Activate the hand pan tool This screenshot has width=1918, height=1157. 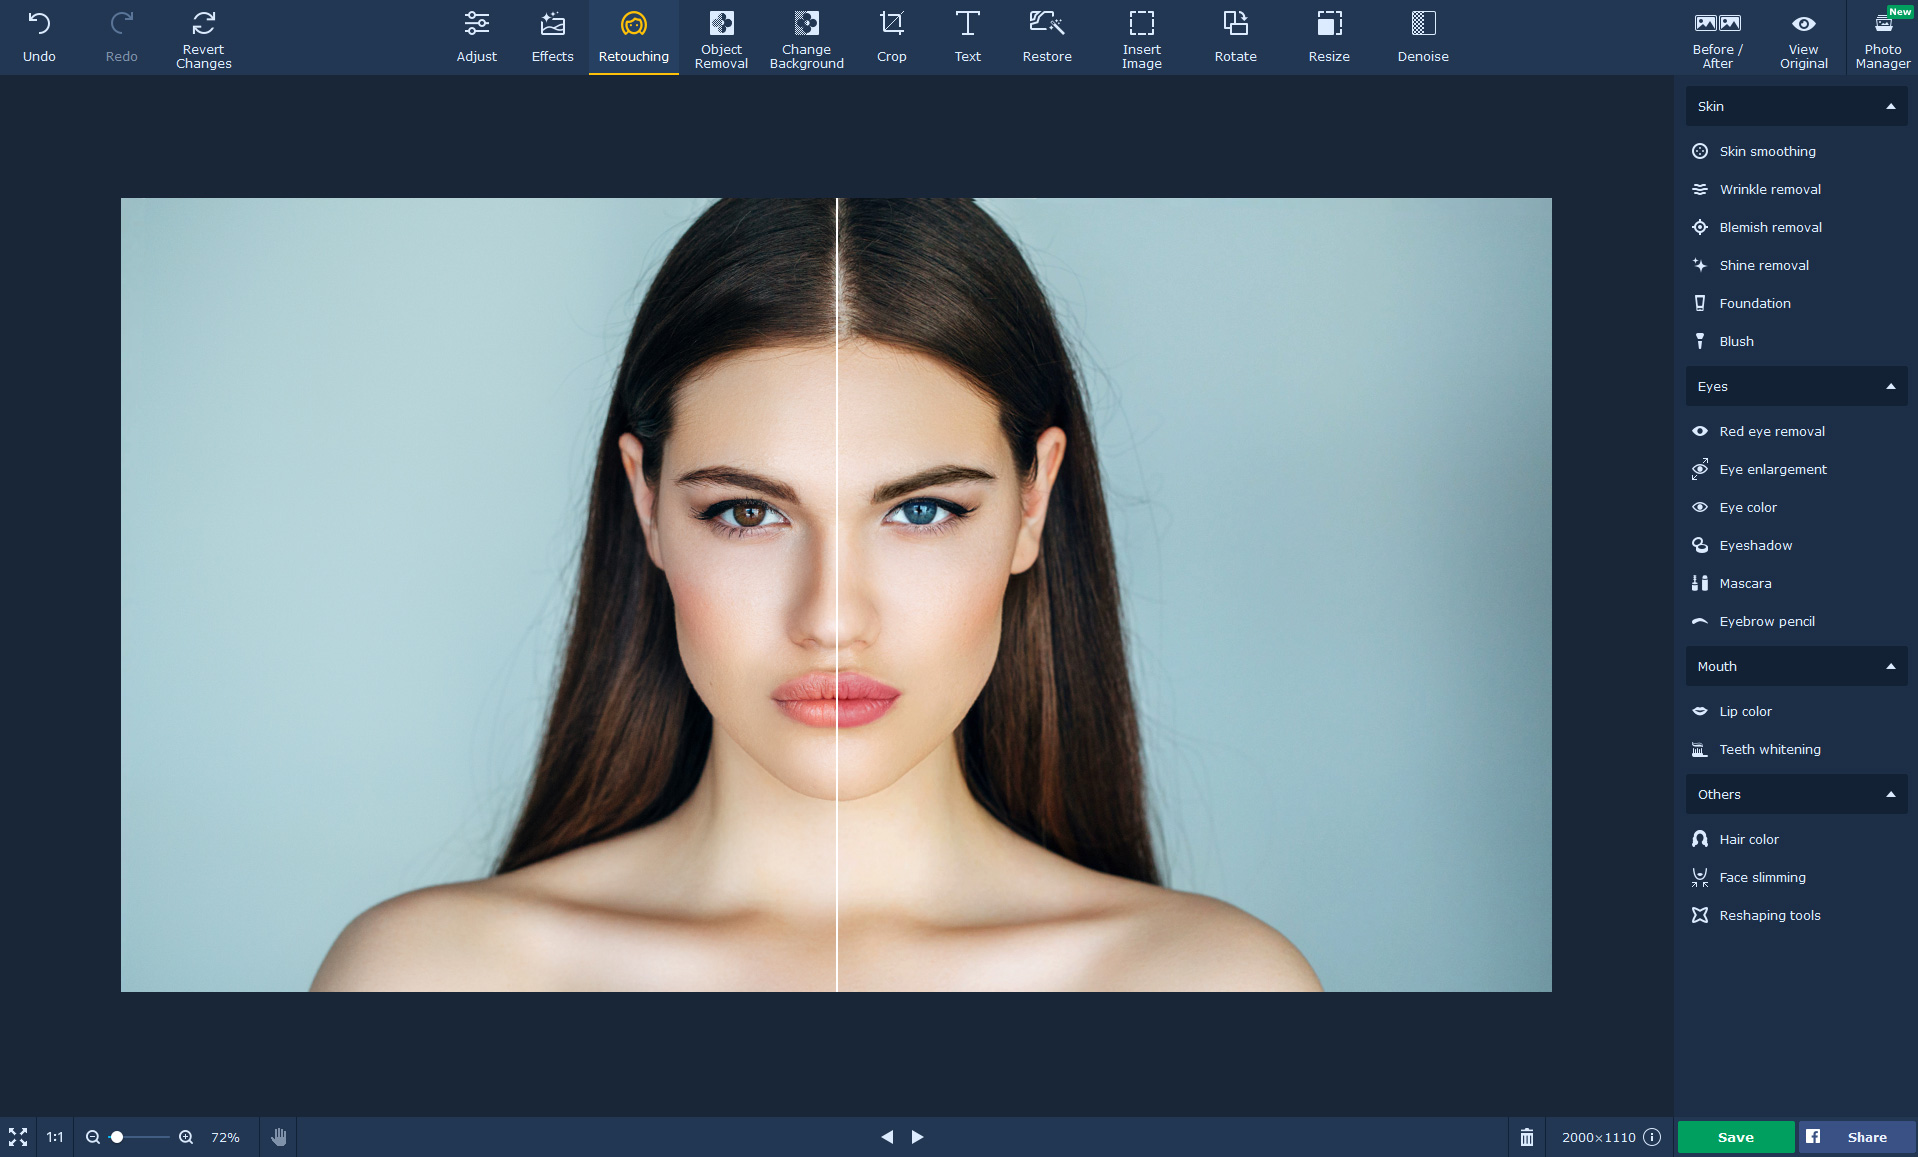279,1137
